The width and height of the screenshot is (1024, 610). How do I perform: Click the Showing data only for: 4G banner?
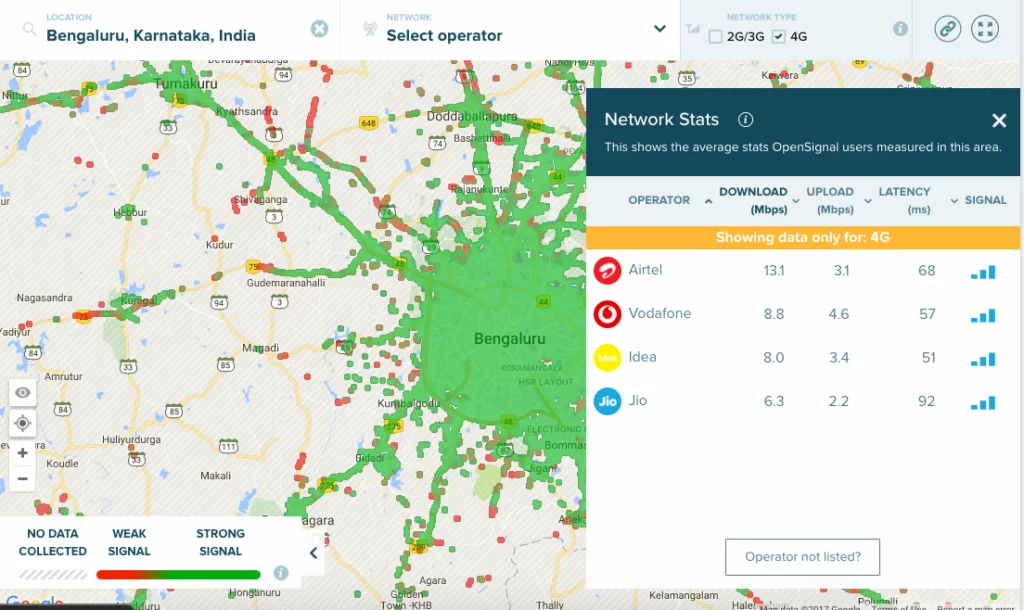coord(803,237)
